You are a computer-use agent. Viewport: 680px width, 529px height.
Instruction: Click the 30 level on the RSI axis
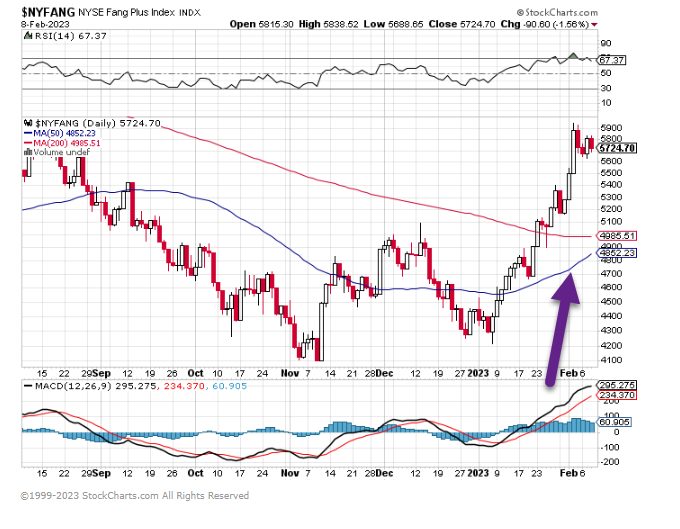click(x=606, y=88)
